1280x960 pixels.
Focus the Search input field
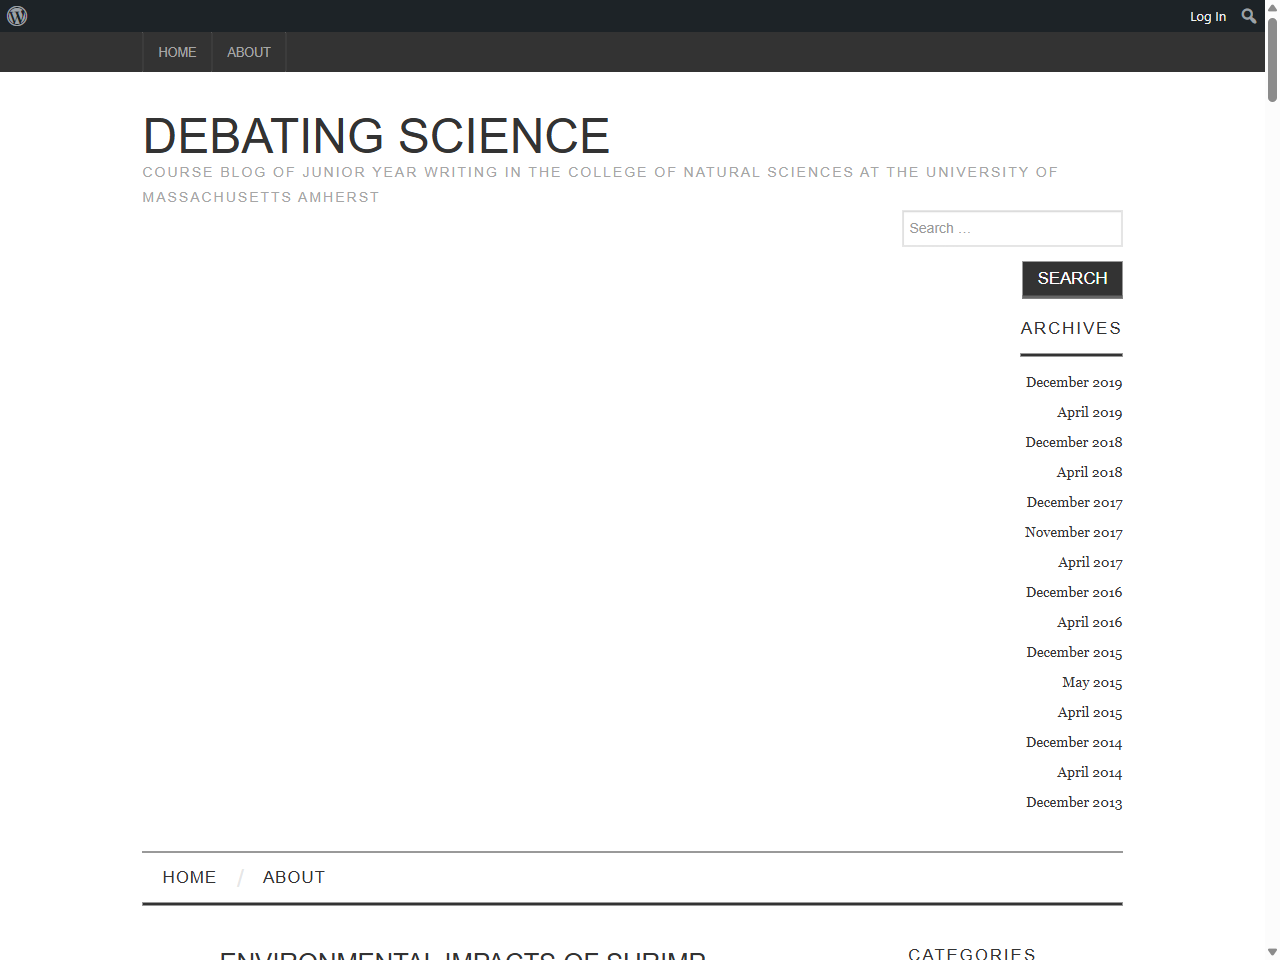click(x=1011, y=228)
